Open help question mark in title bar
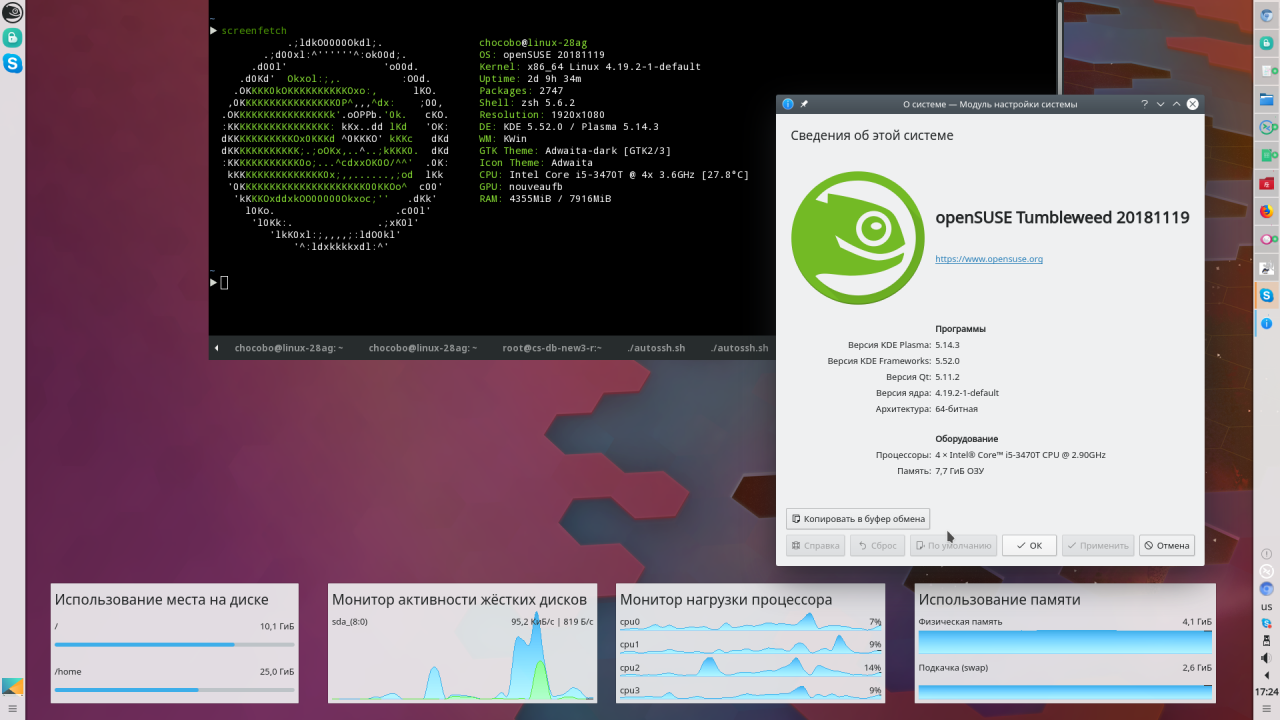This screenshot has height=720, width=1280. pos(1144,104)
